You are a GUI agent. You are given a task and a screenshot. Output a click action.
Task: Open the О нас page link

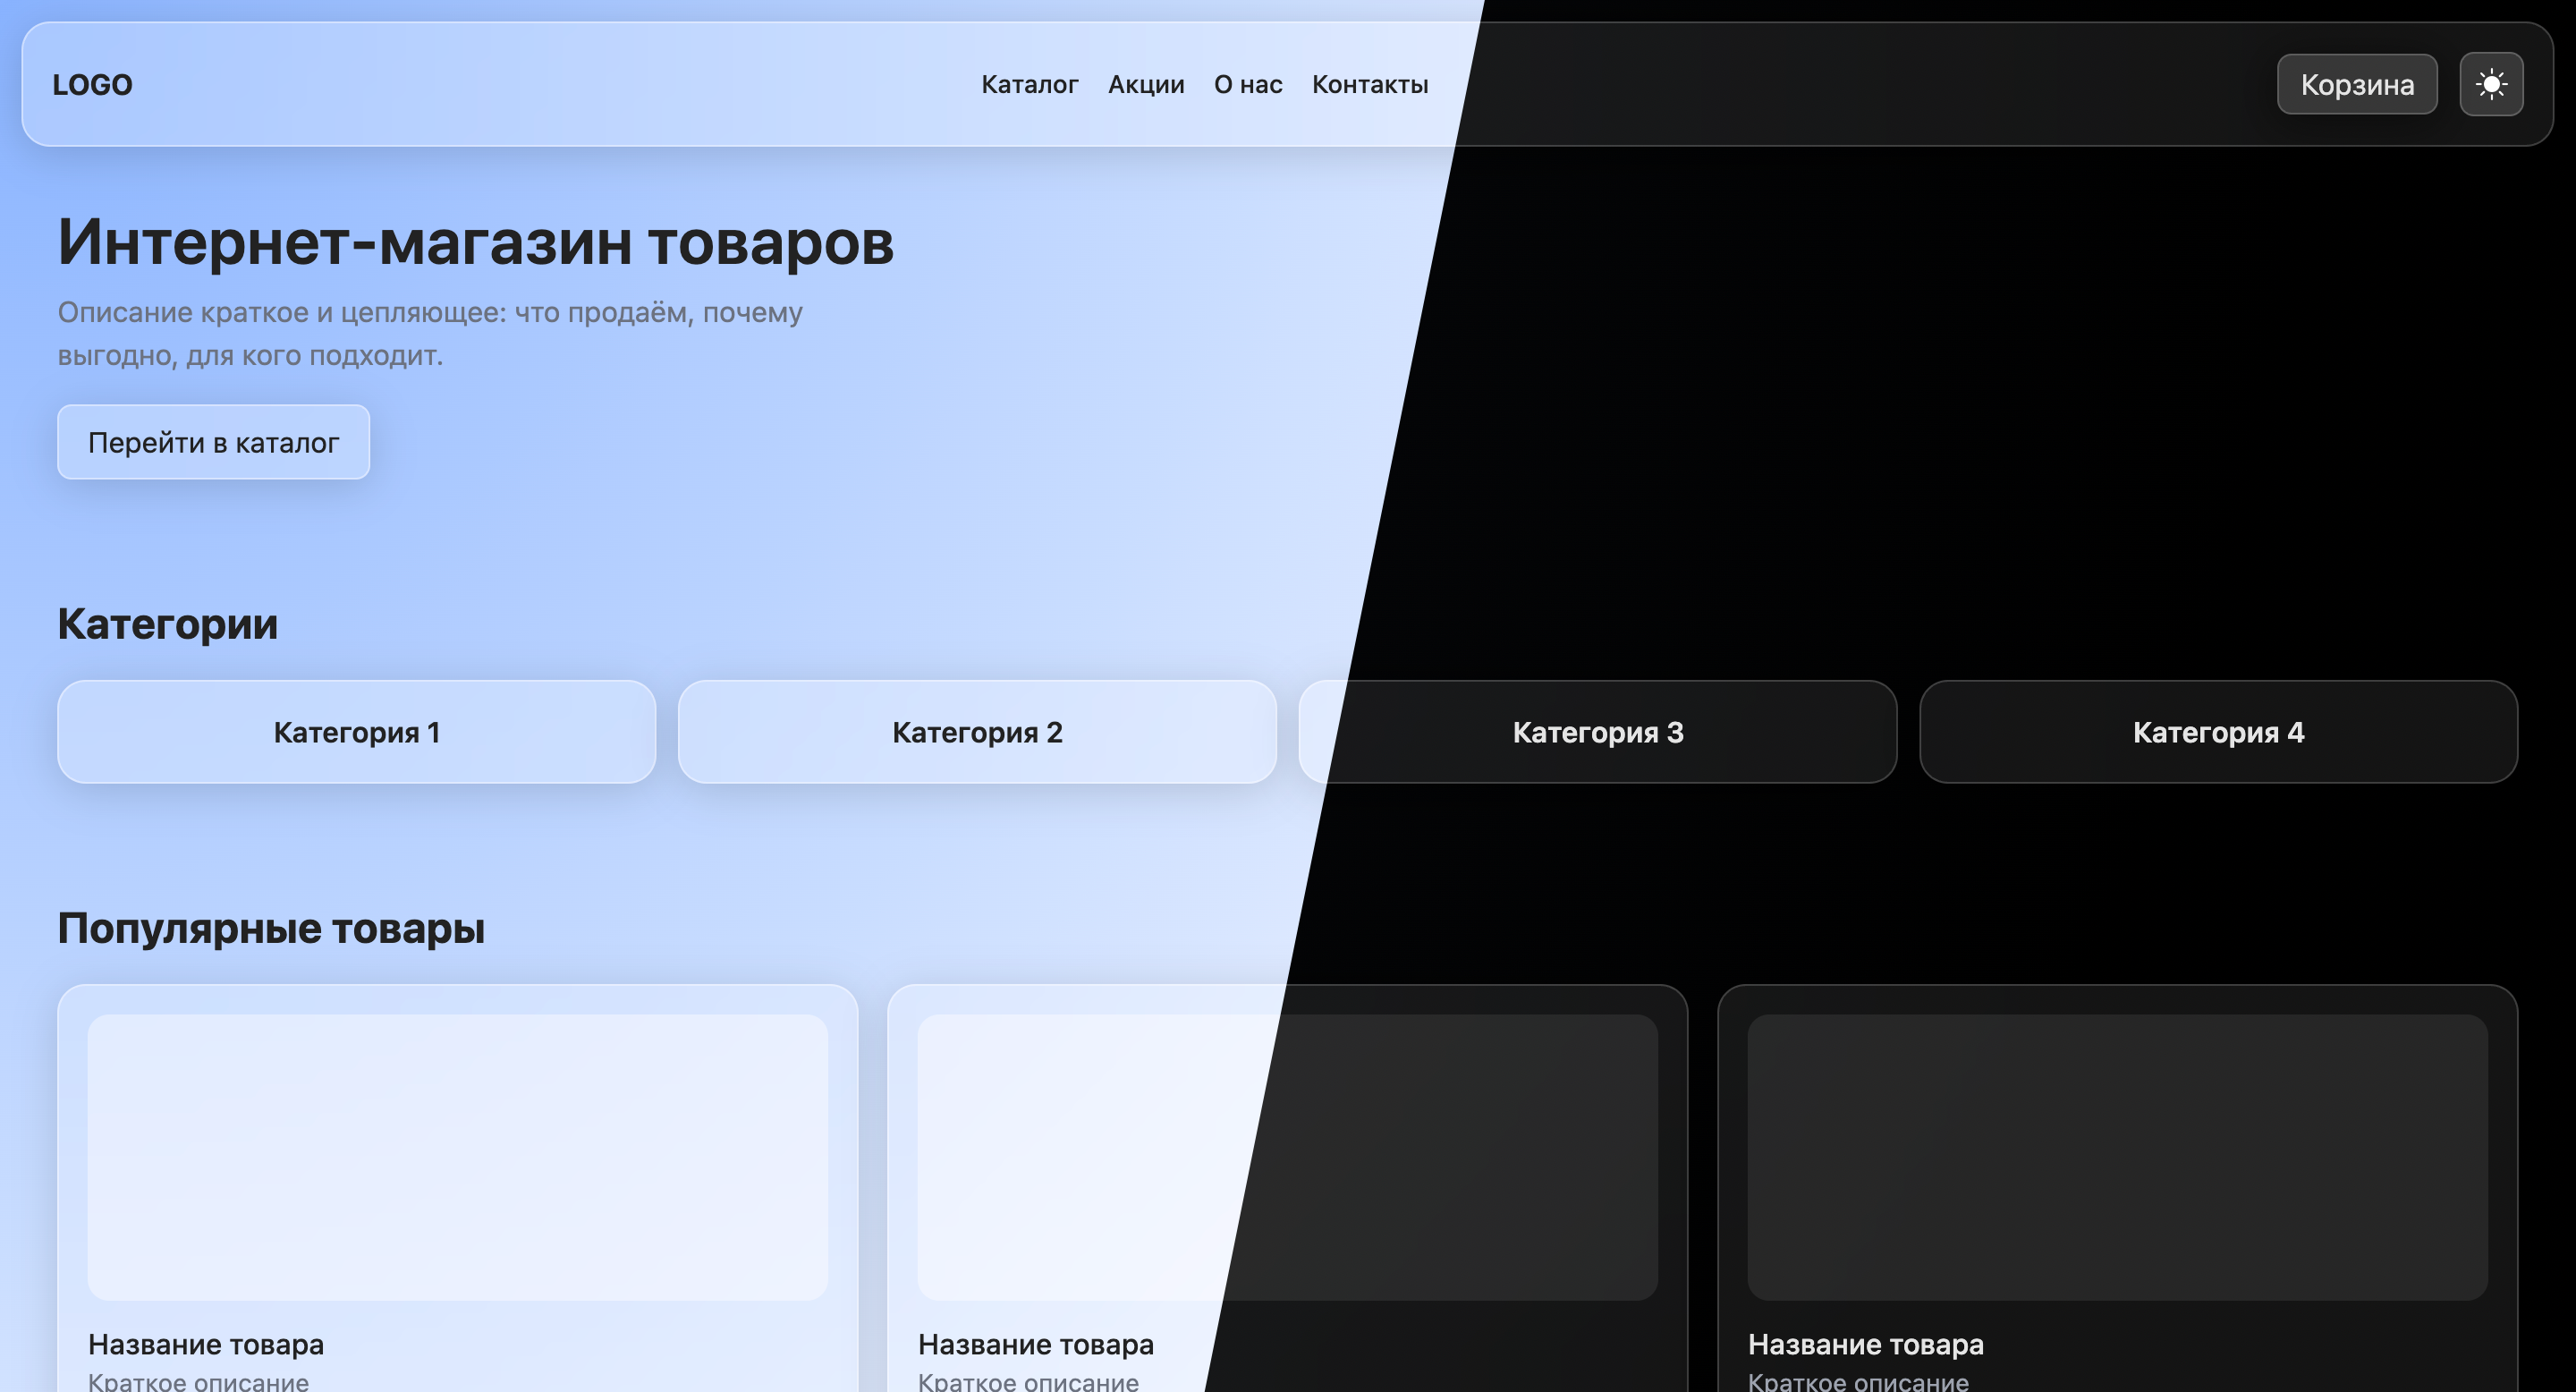point(1247,85)
